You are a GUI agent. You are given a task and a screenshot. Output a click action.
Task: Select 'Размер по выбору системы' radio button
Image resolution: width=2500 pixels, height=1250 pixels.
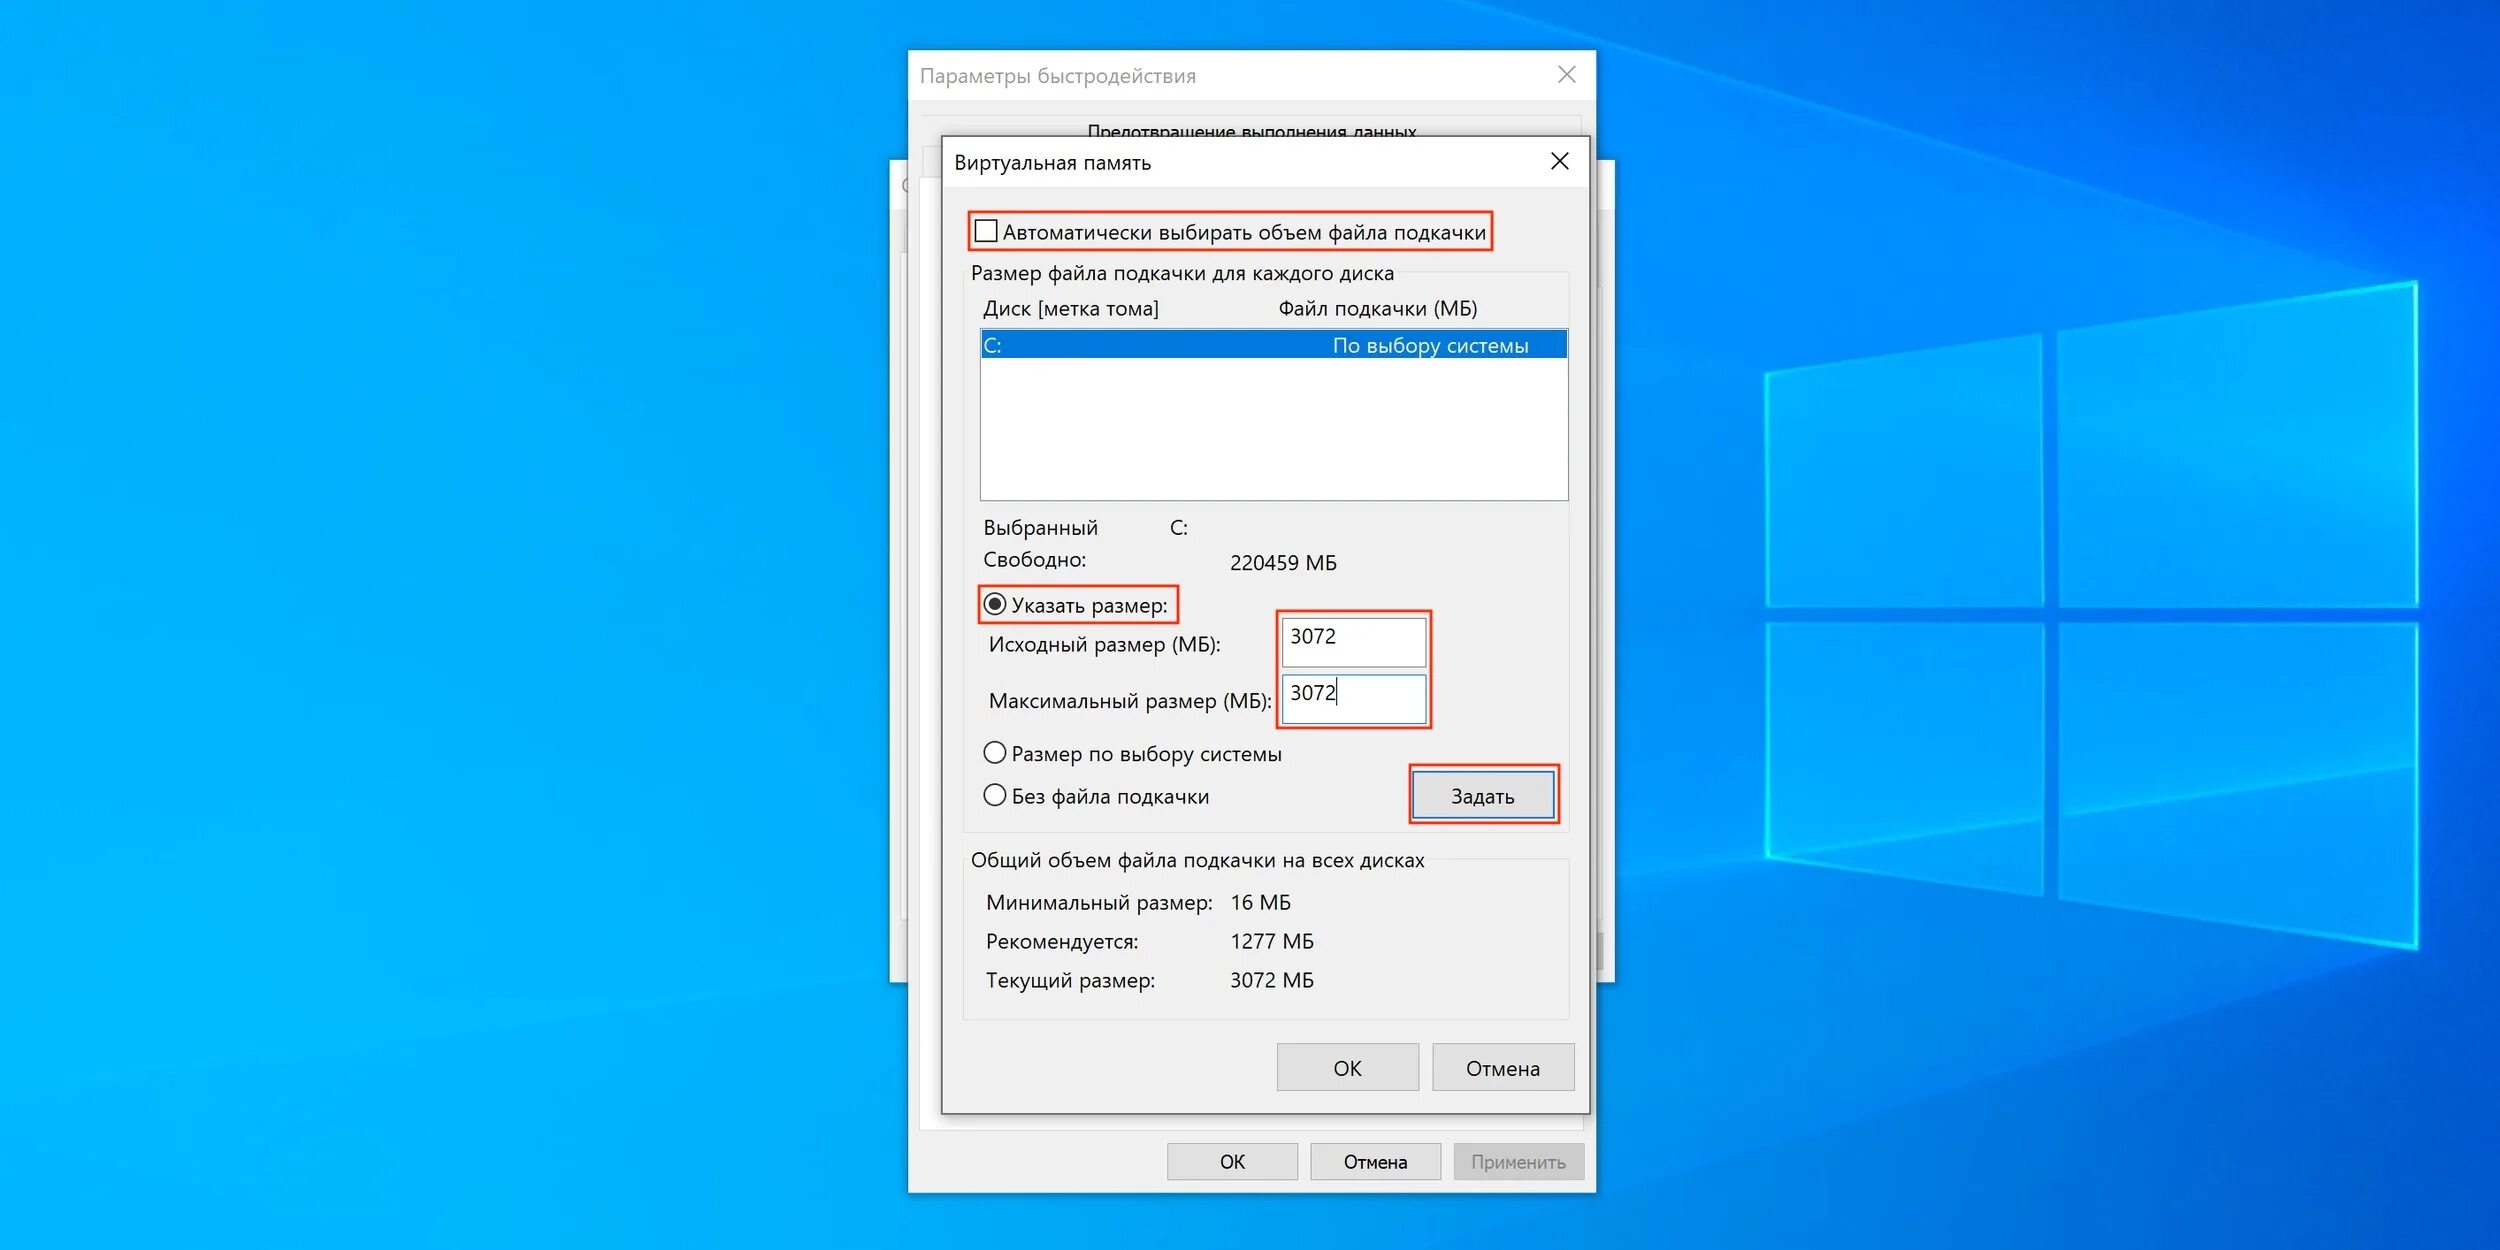tap(992, 754)
